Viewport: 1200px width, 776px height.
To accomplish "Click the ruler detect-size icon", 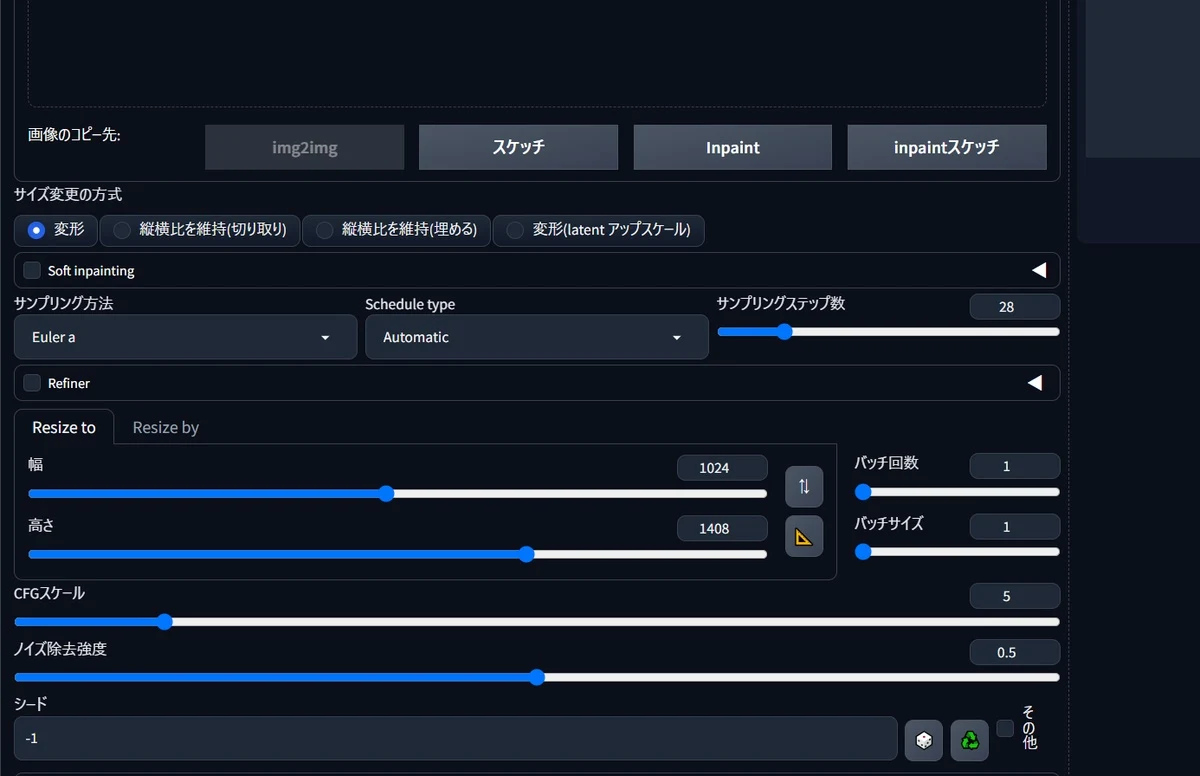I will (804, 537).
